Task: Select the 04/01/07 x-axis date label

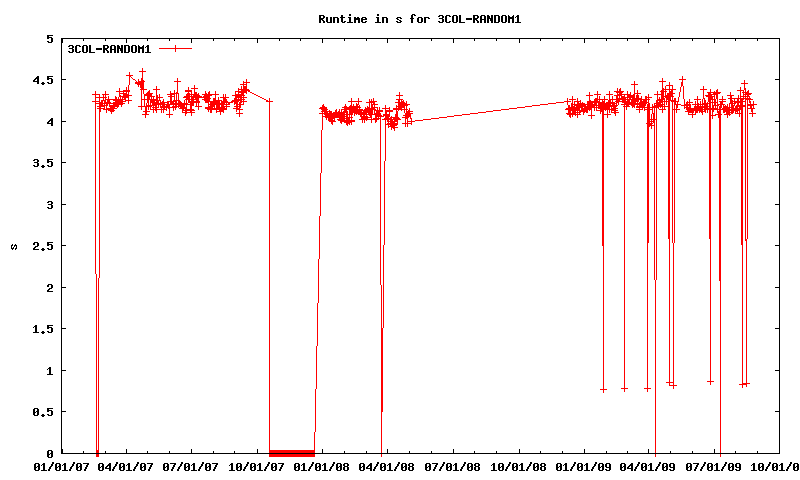Action: click(x=126, y=466)
